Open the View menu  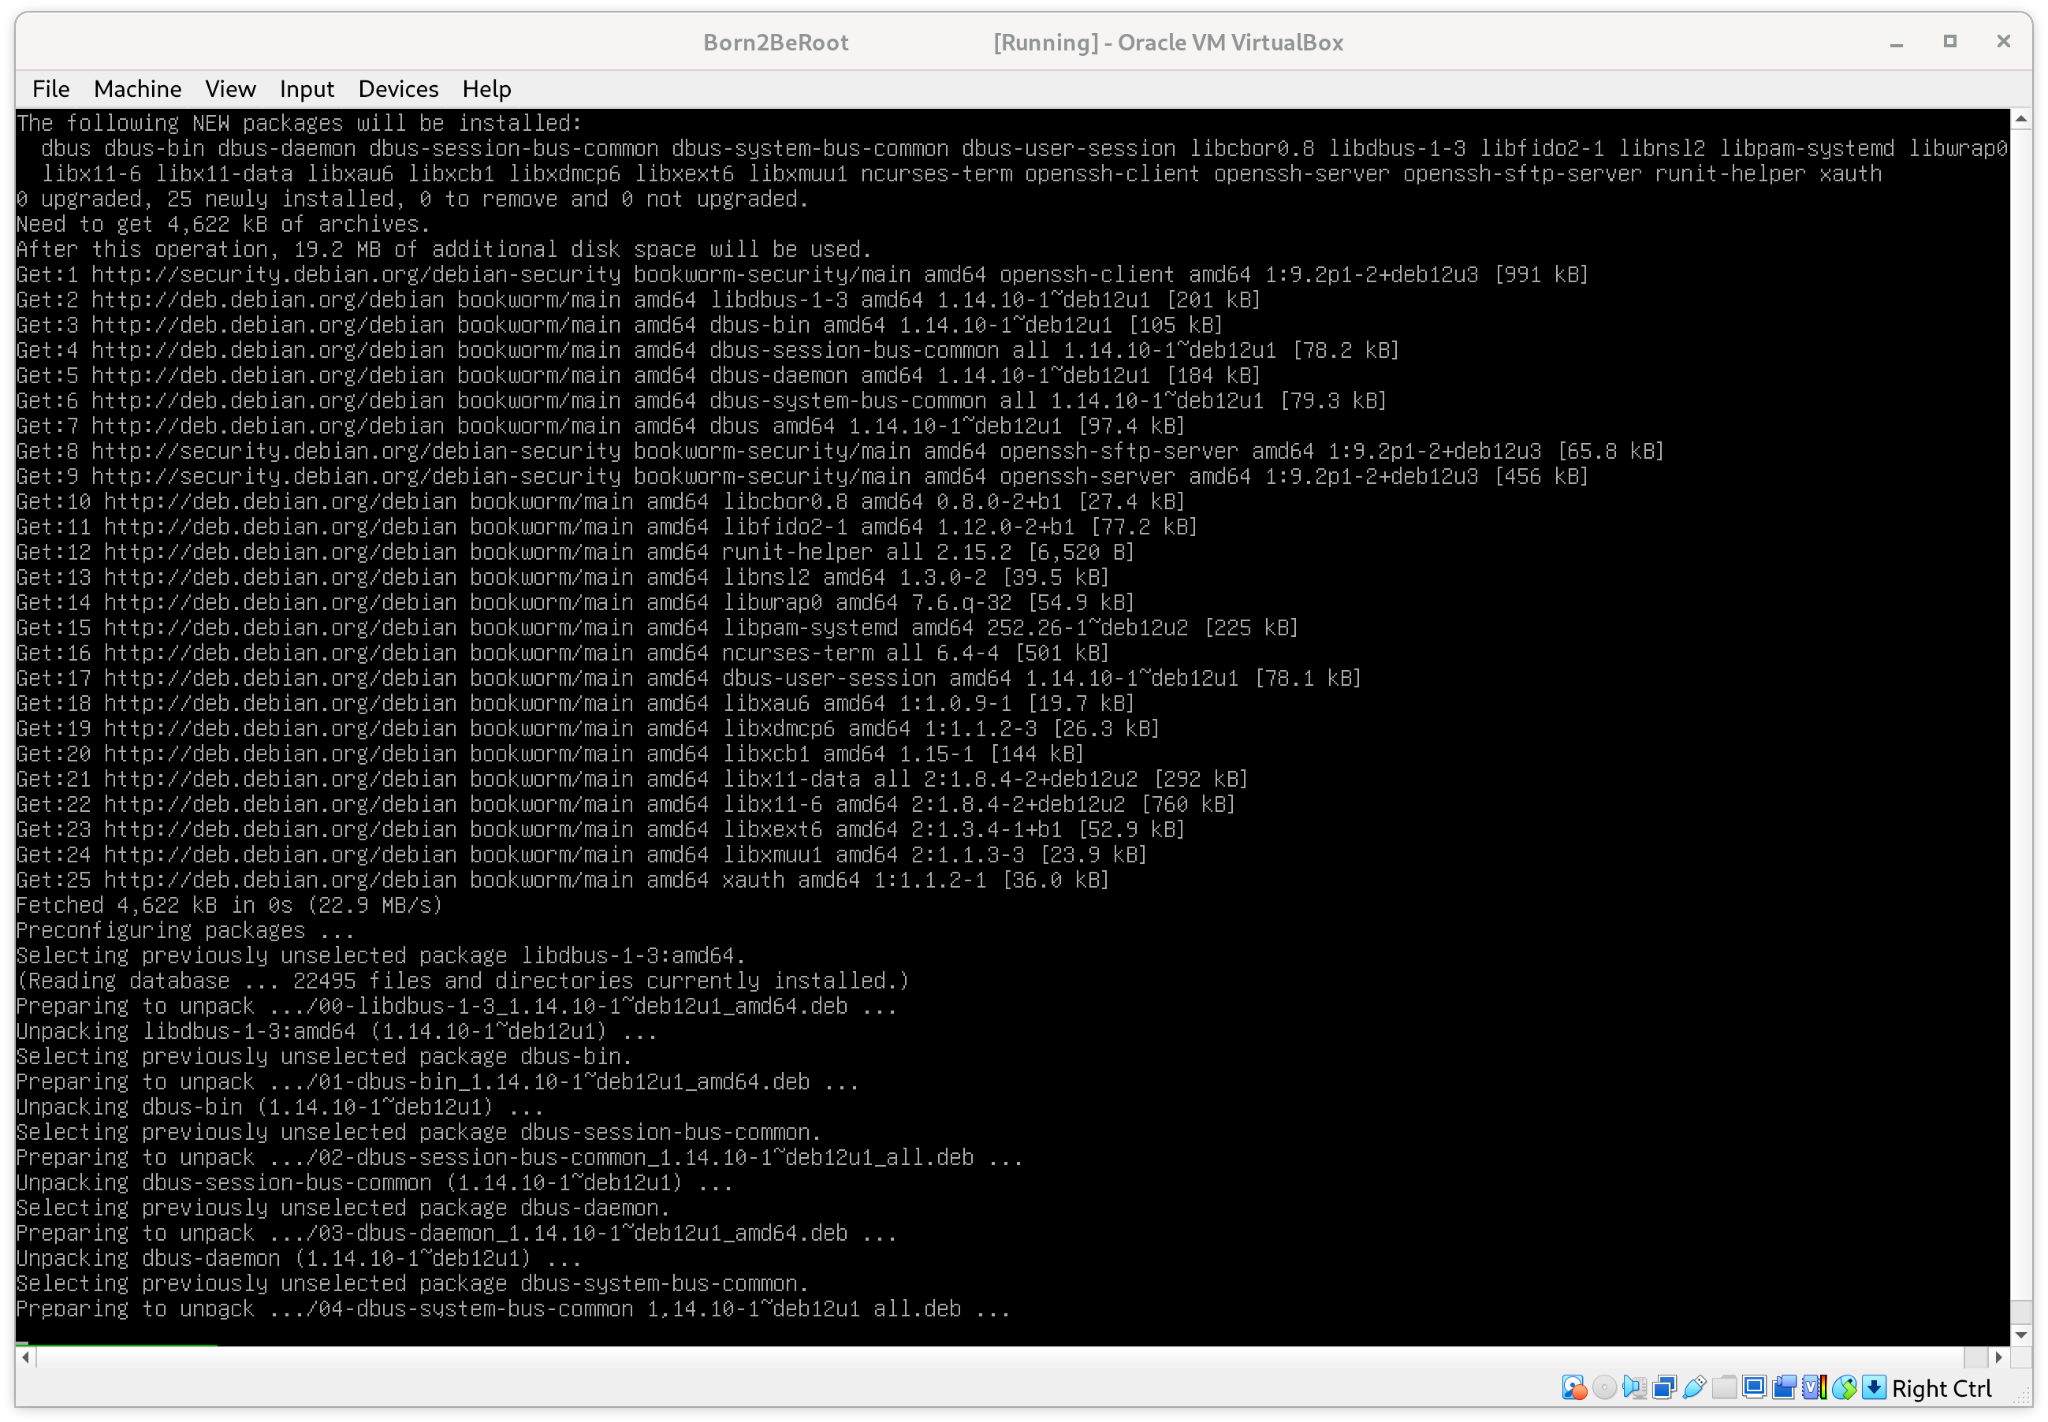tap(231, 89)
